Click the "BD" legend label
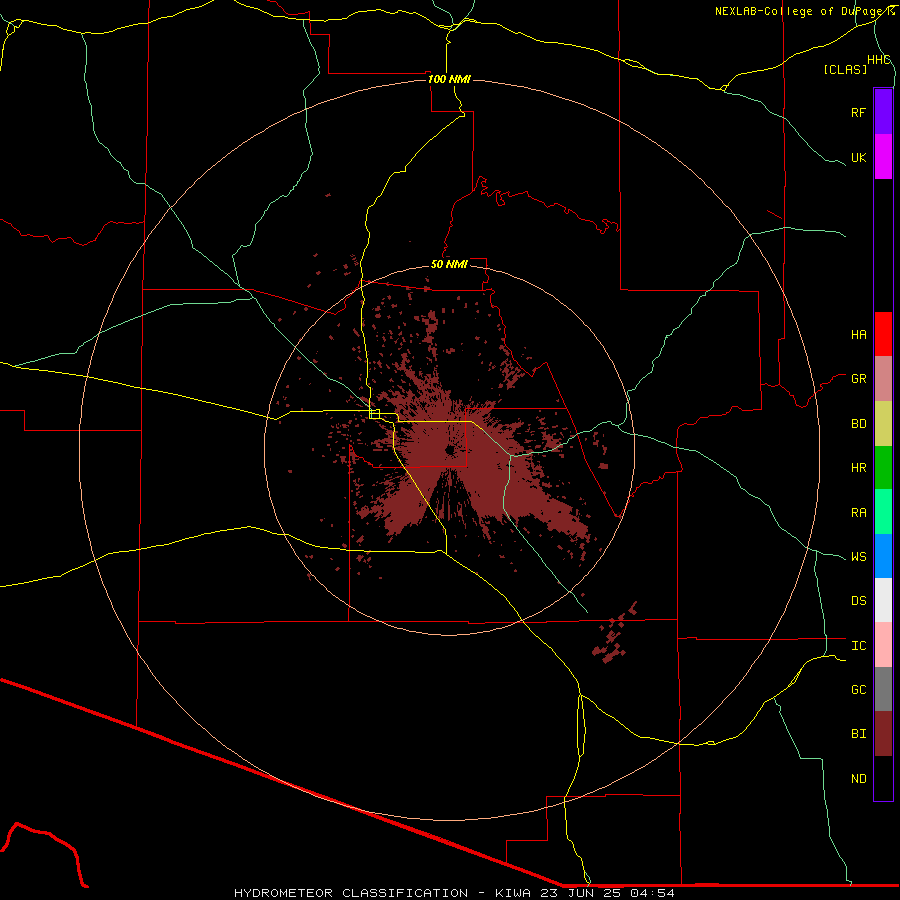Viewport: 900px width, 900px height. click(858, 424)
